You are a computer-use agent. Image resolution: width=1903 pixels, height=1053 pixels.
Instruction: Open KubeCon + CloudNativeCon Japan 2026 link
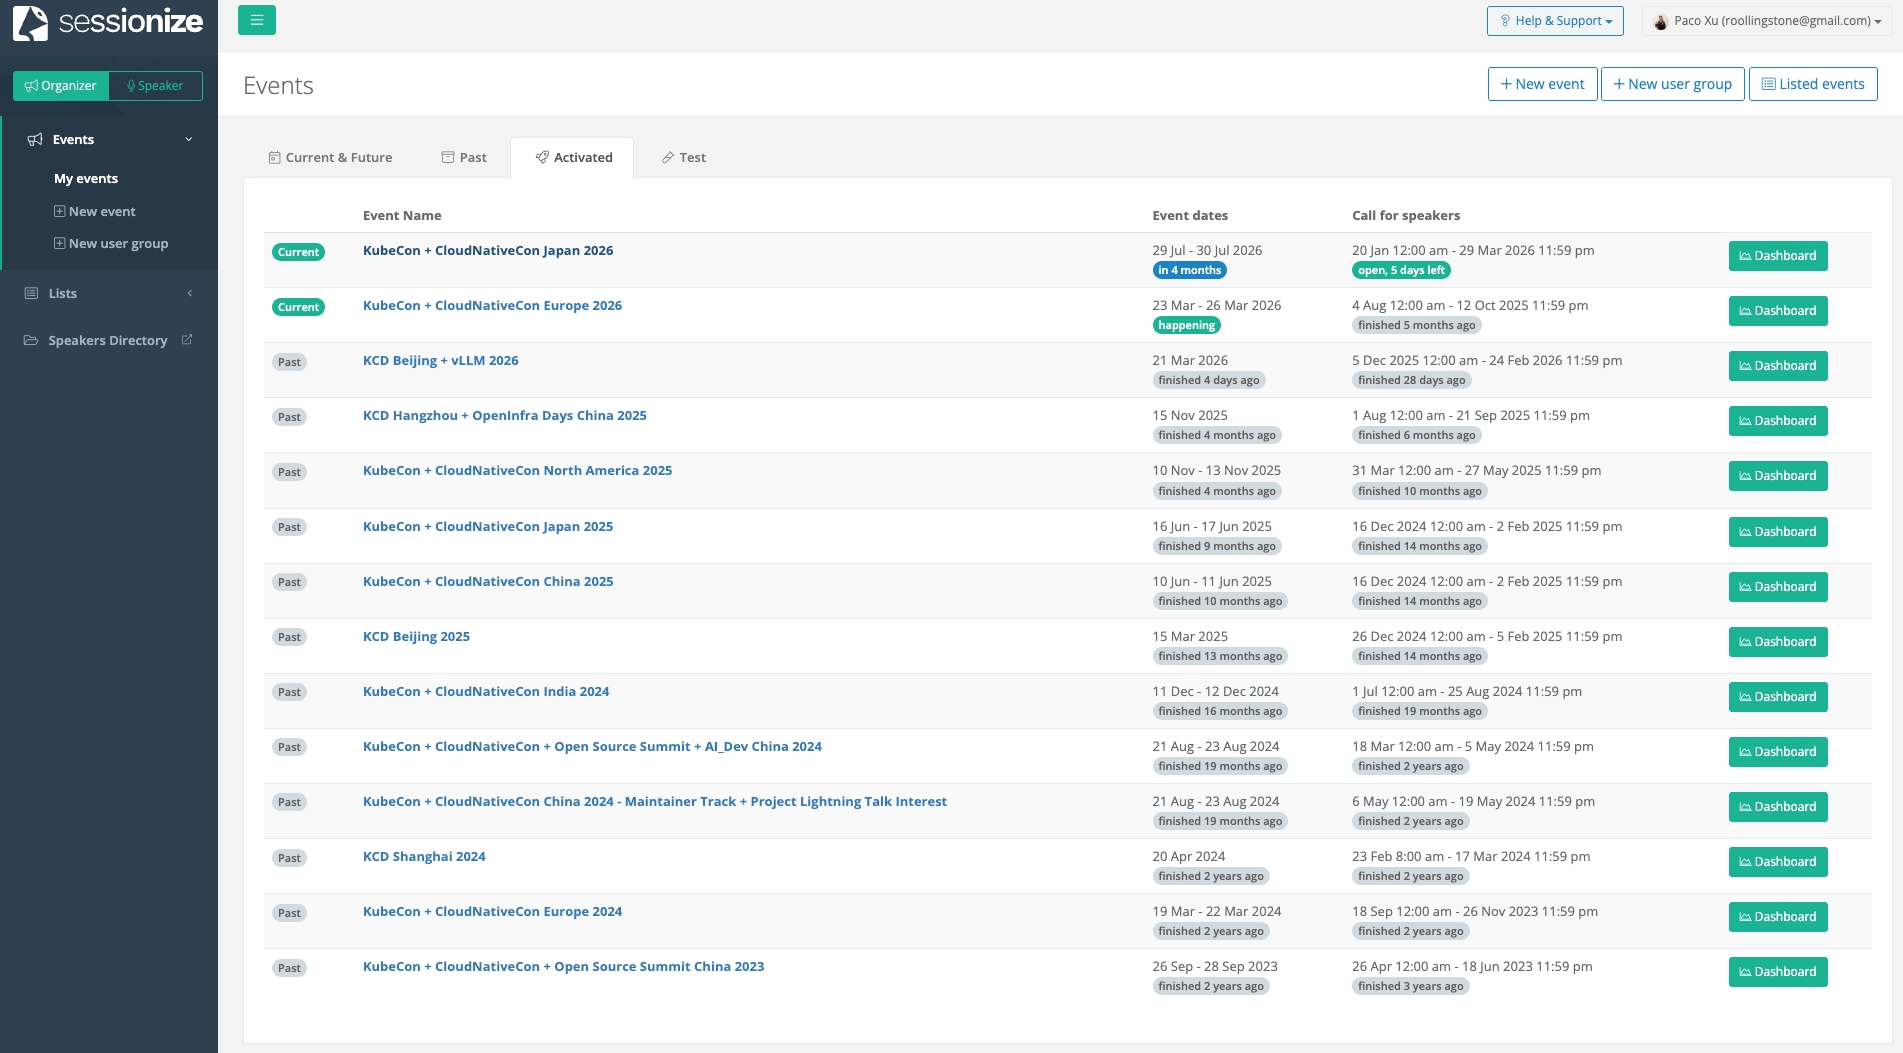[488, 251]
